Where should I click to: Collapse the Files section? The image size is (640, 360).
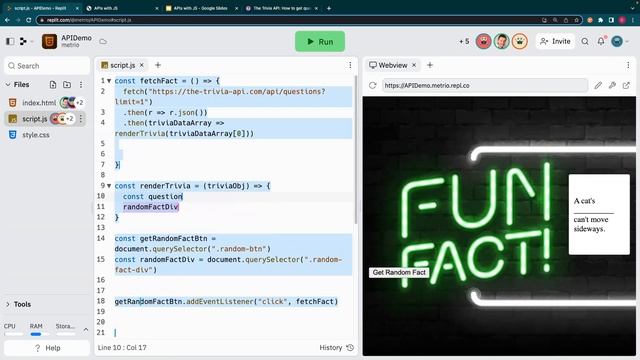8,84
